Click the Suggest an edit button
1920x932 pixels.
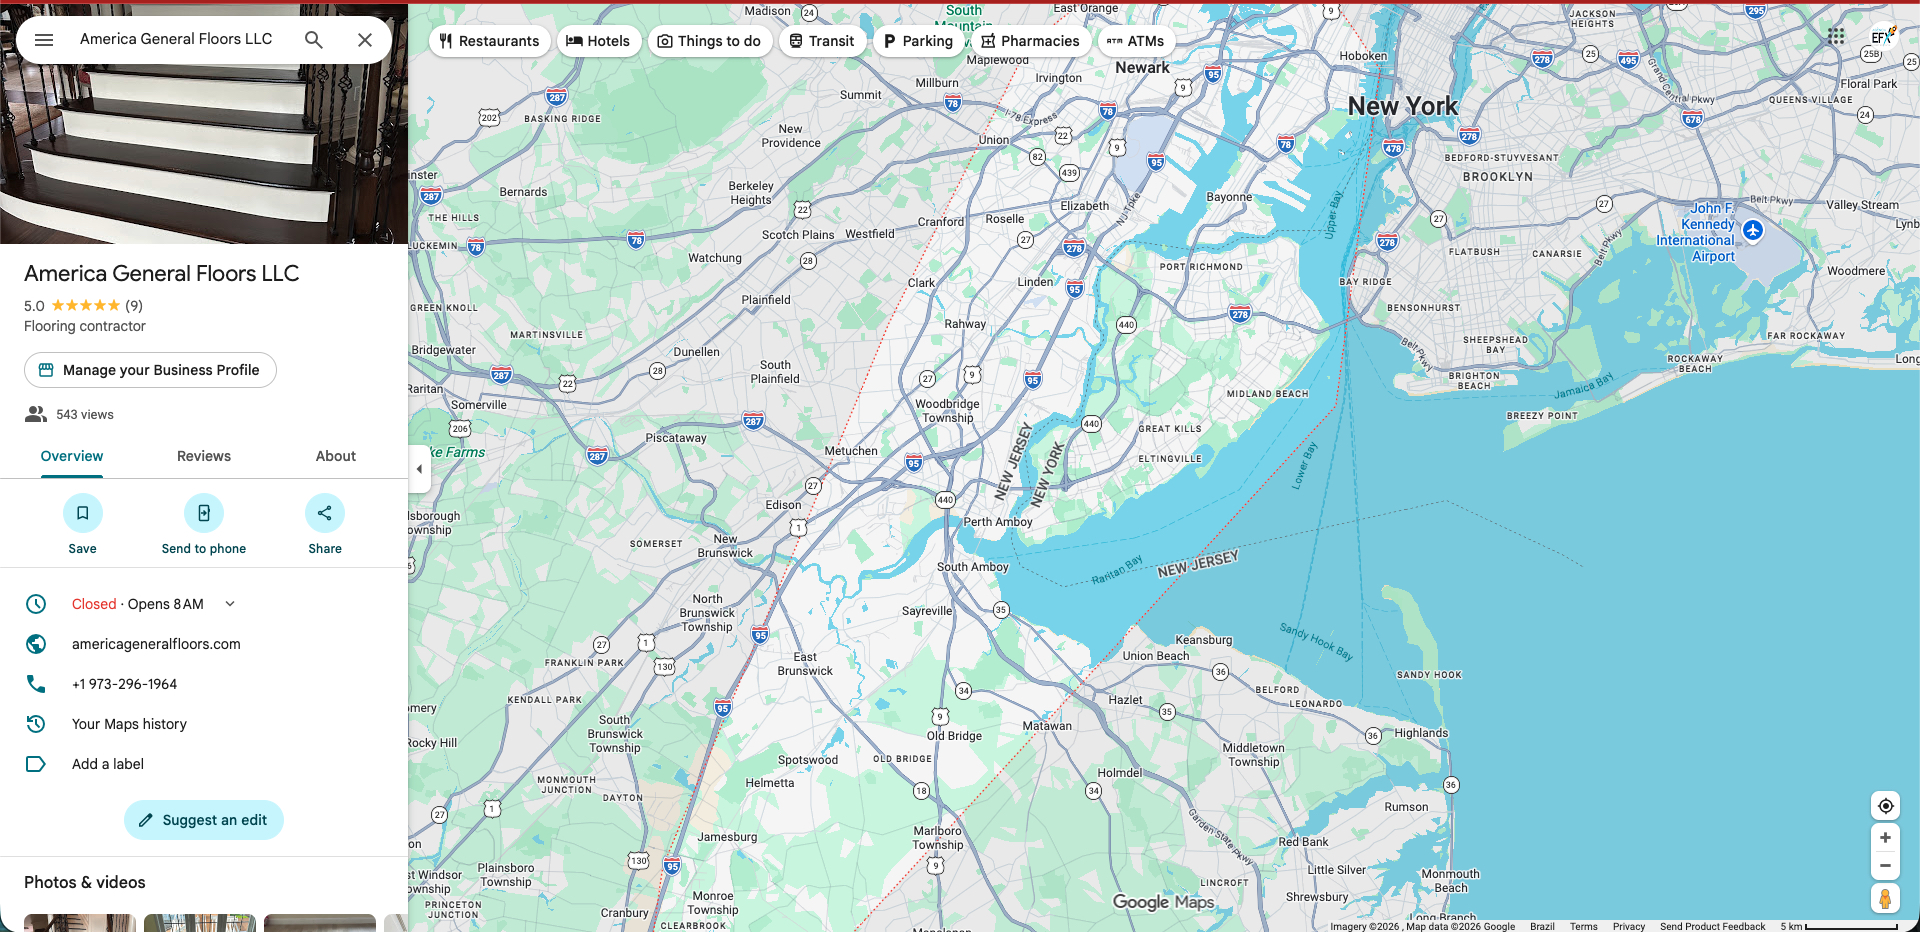[x=204, y=820]
